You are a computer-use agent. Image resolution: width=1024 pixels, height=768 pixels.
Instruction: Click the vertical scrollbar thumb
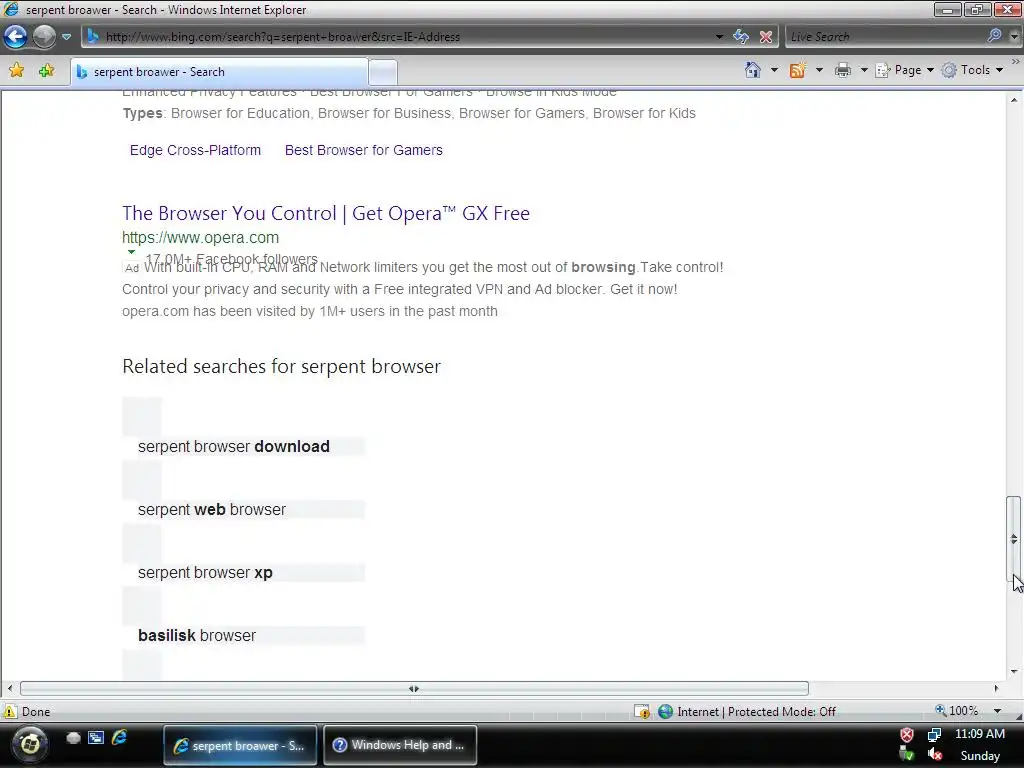[x=1014, y=538]
